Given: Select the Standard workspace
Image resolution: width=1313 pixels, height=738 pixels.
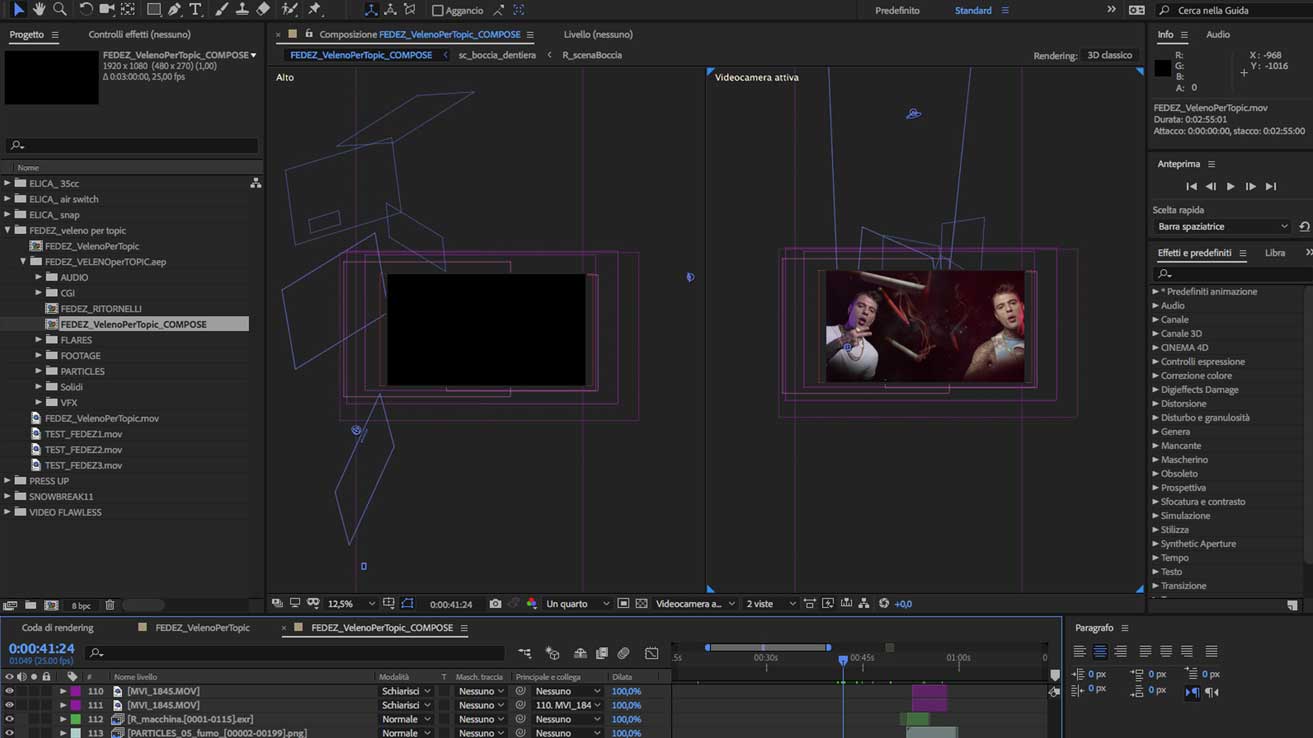Looking at the screenshot, I should coord(973,10).
